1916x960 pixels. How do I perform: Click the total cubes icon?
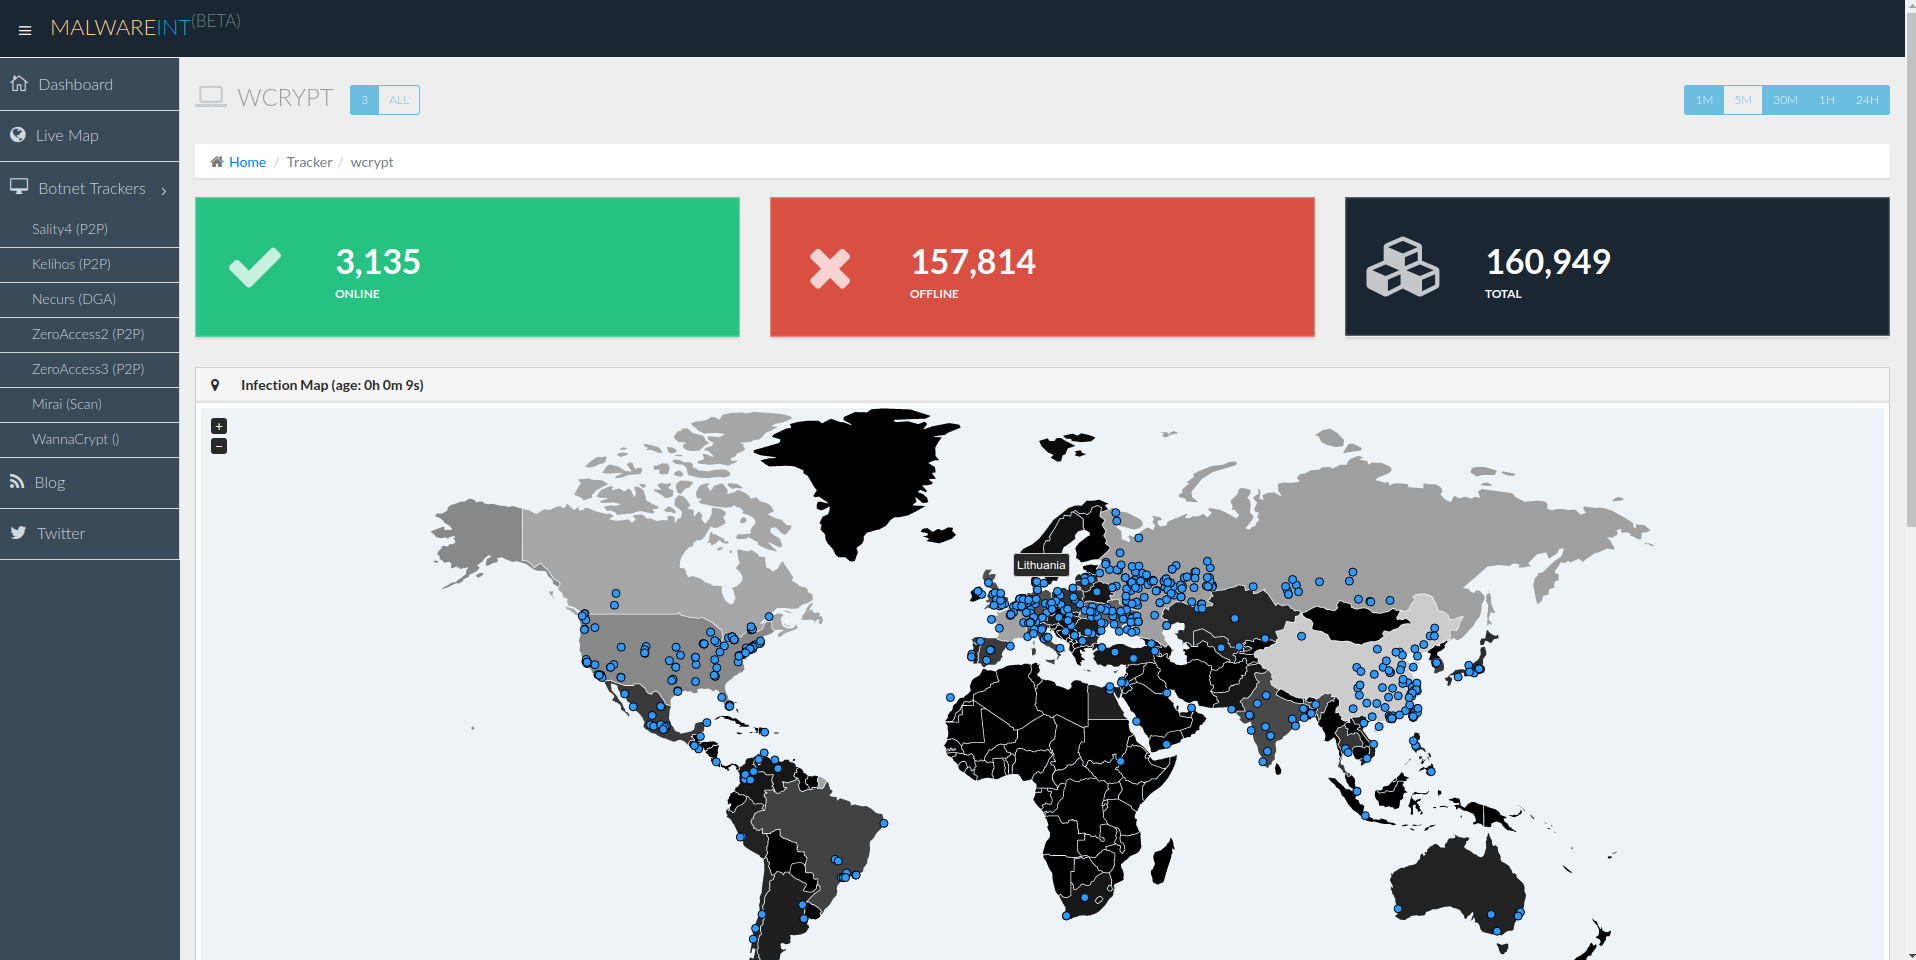point(1402,267)
